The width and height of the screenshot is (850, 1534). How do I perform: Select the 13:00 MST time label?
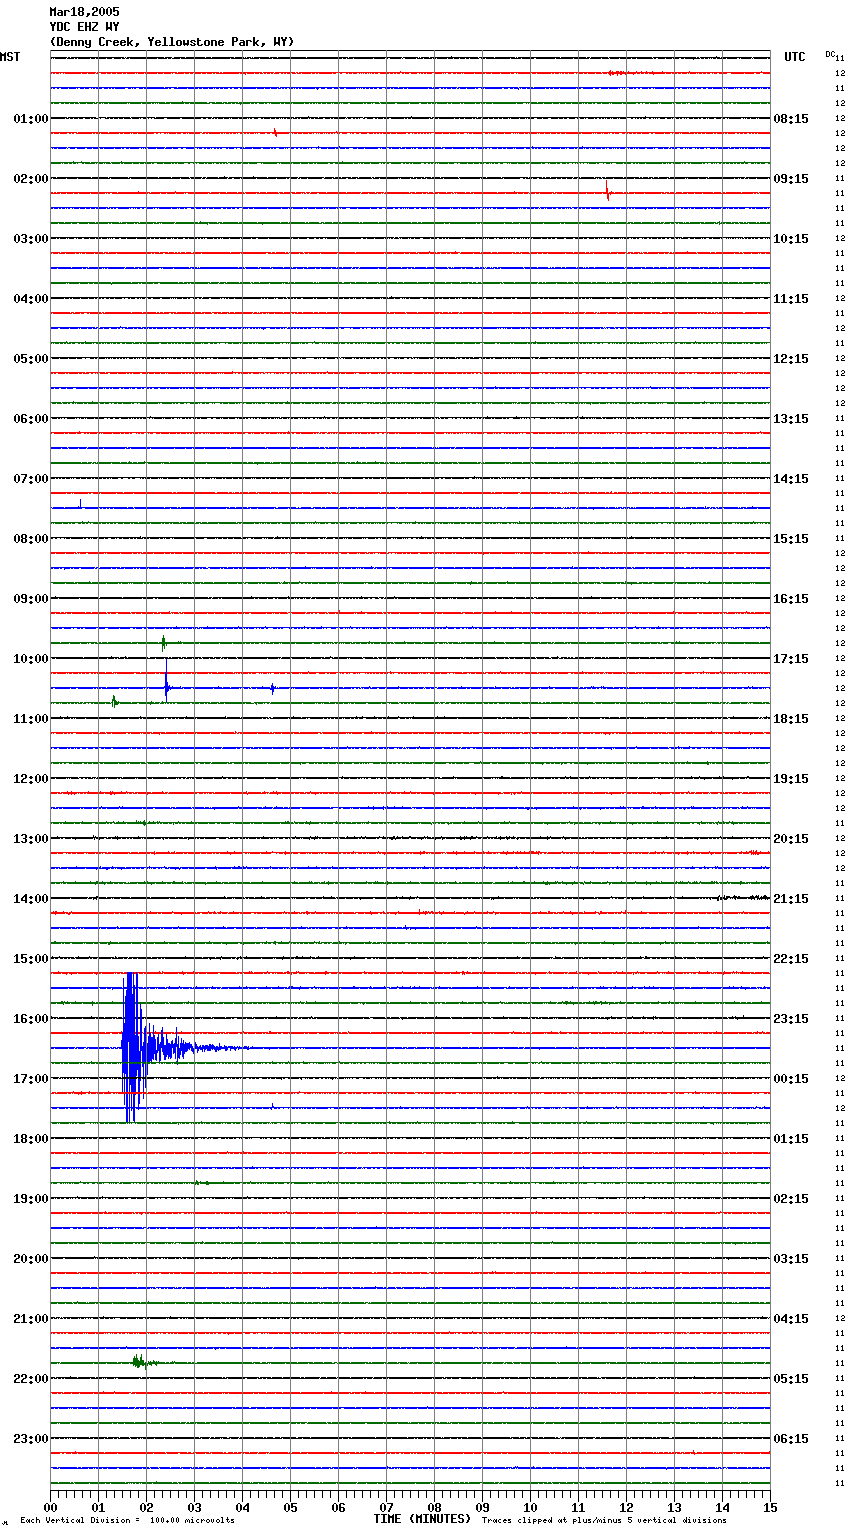tap(31, 839)
